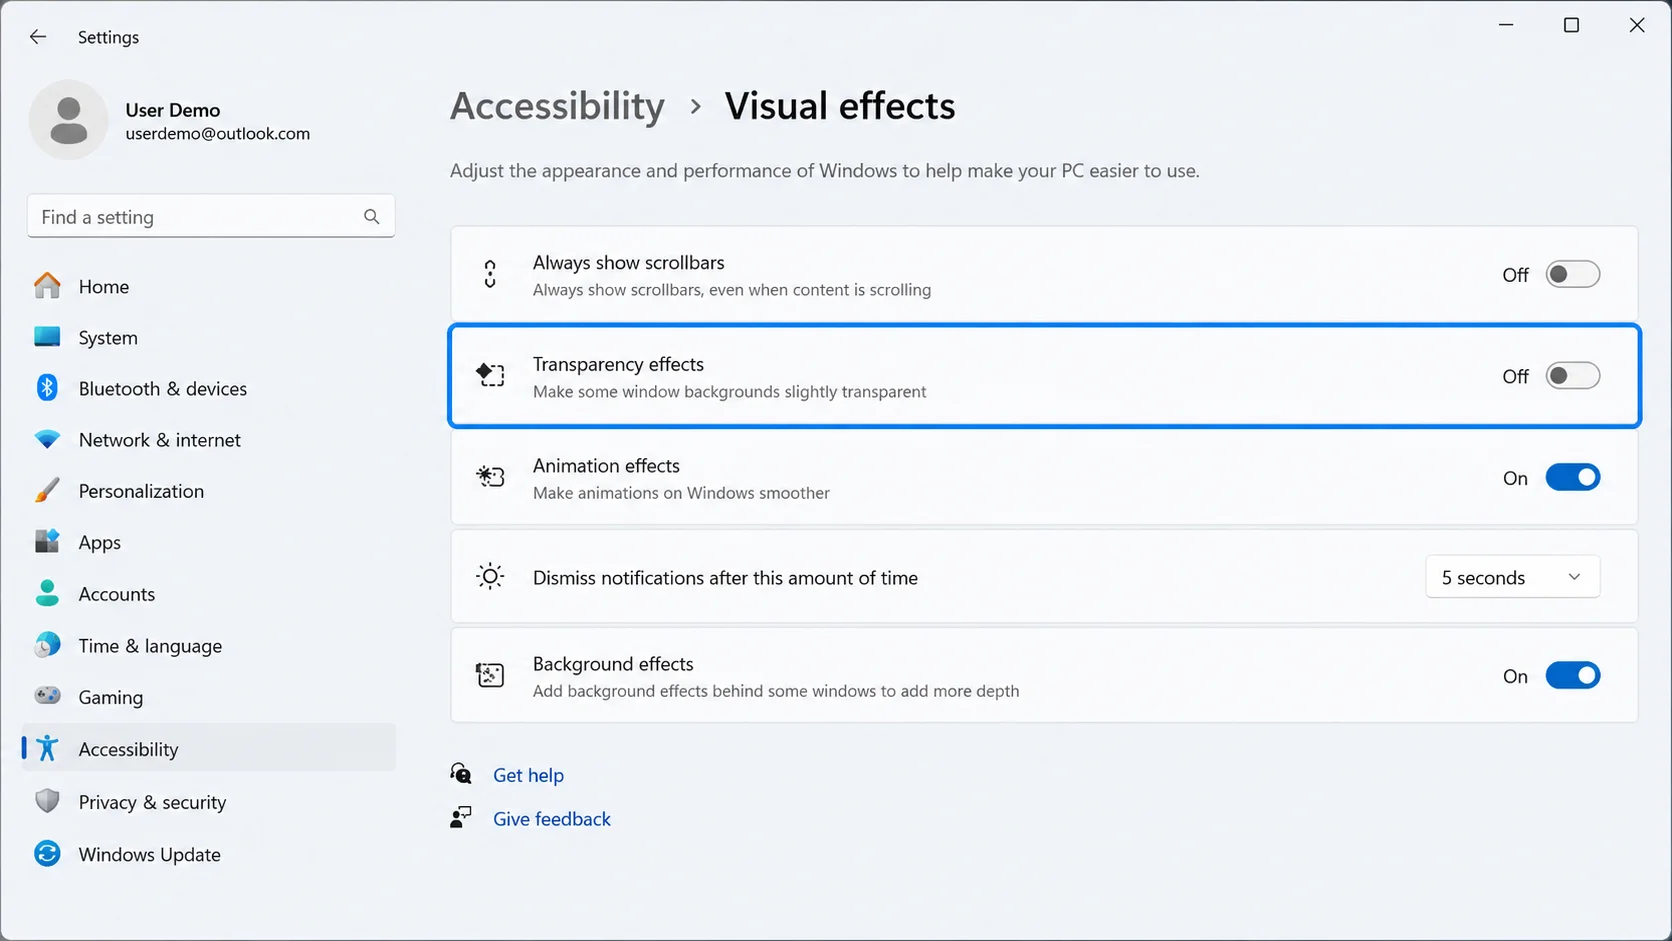Minimize the Settings window
Viewport: 1672px width, 941px height.
[1506, 25]
